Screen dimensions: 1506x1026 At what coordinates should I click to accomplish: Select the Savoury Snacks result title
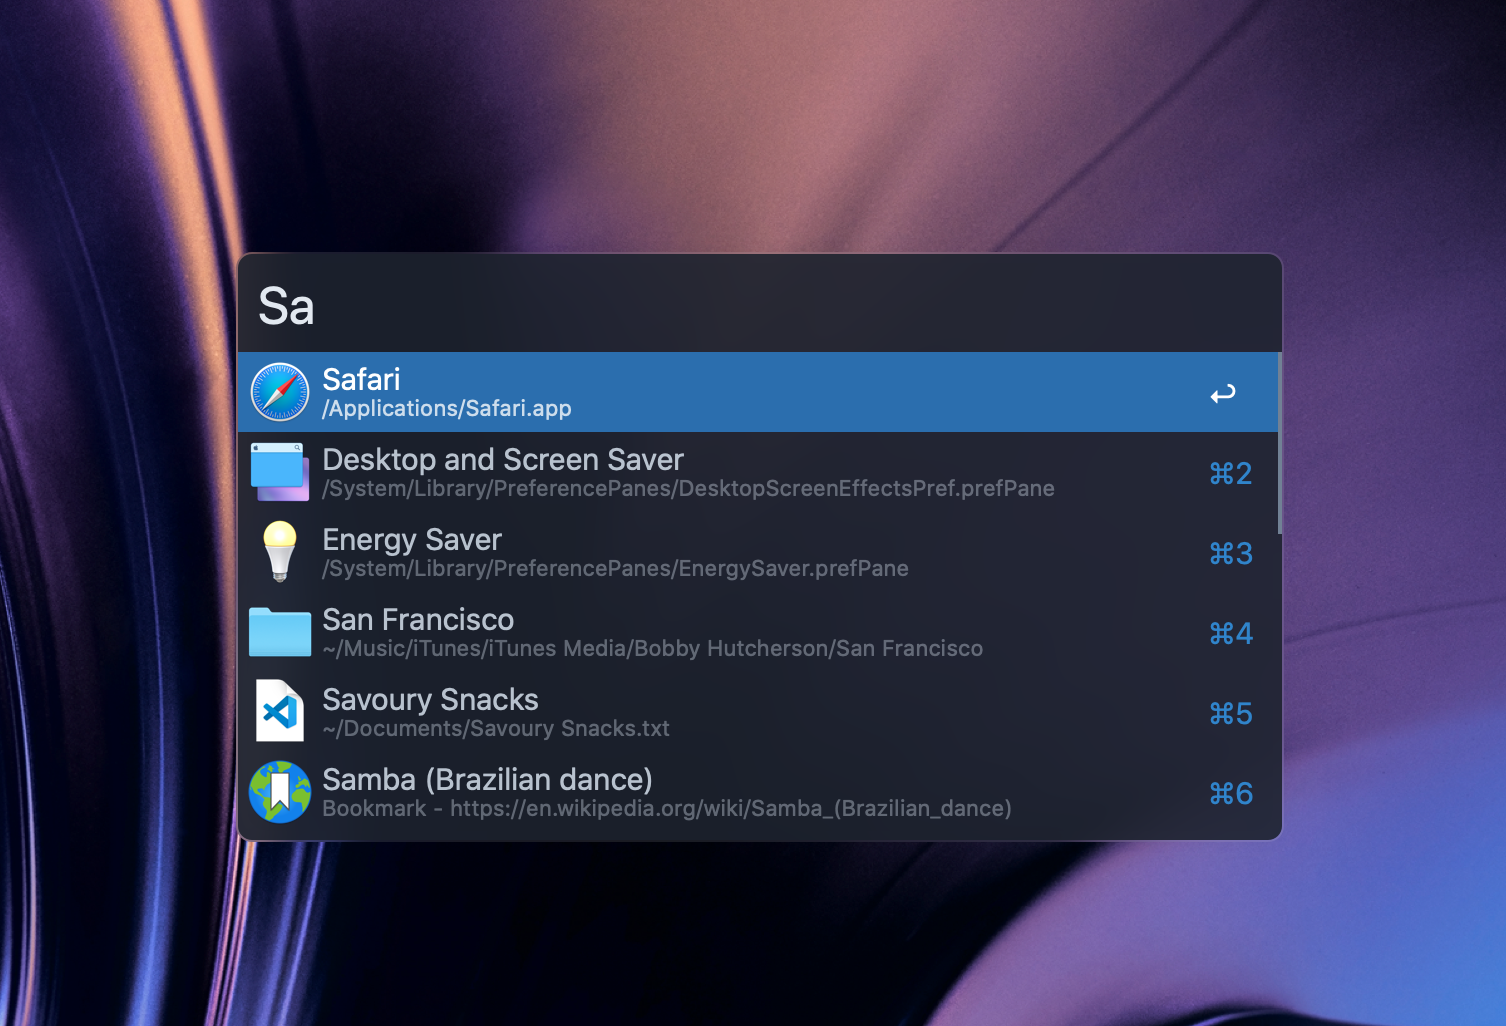click(430, 700)
